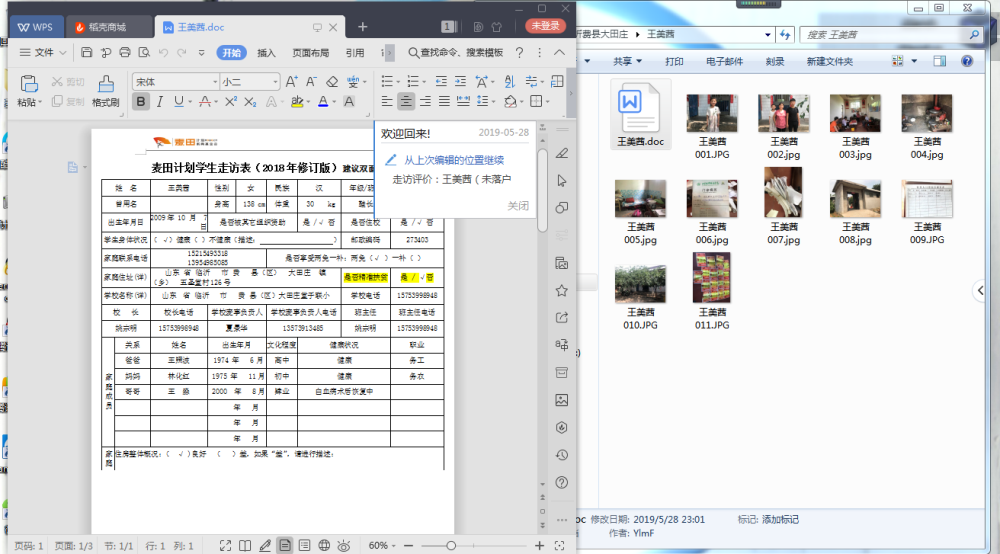Add new document tab with plus

pos(362,27)
